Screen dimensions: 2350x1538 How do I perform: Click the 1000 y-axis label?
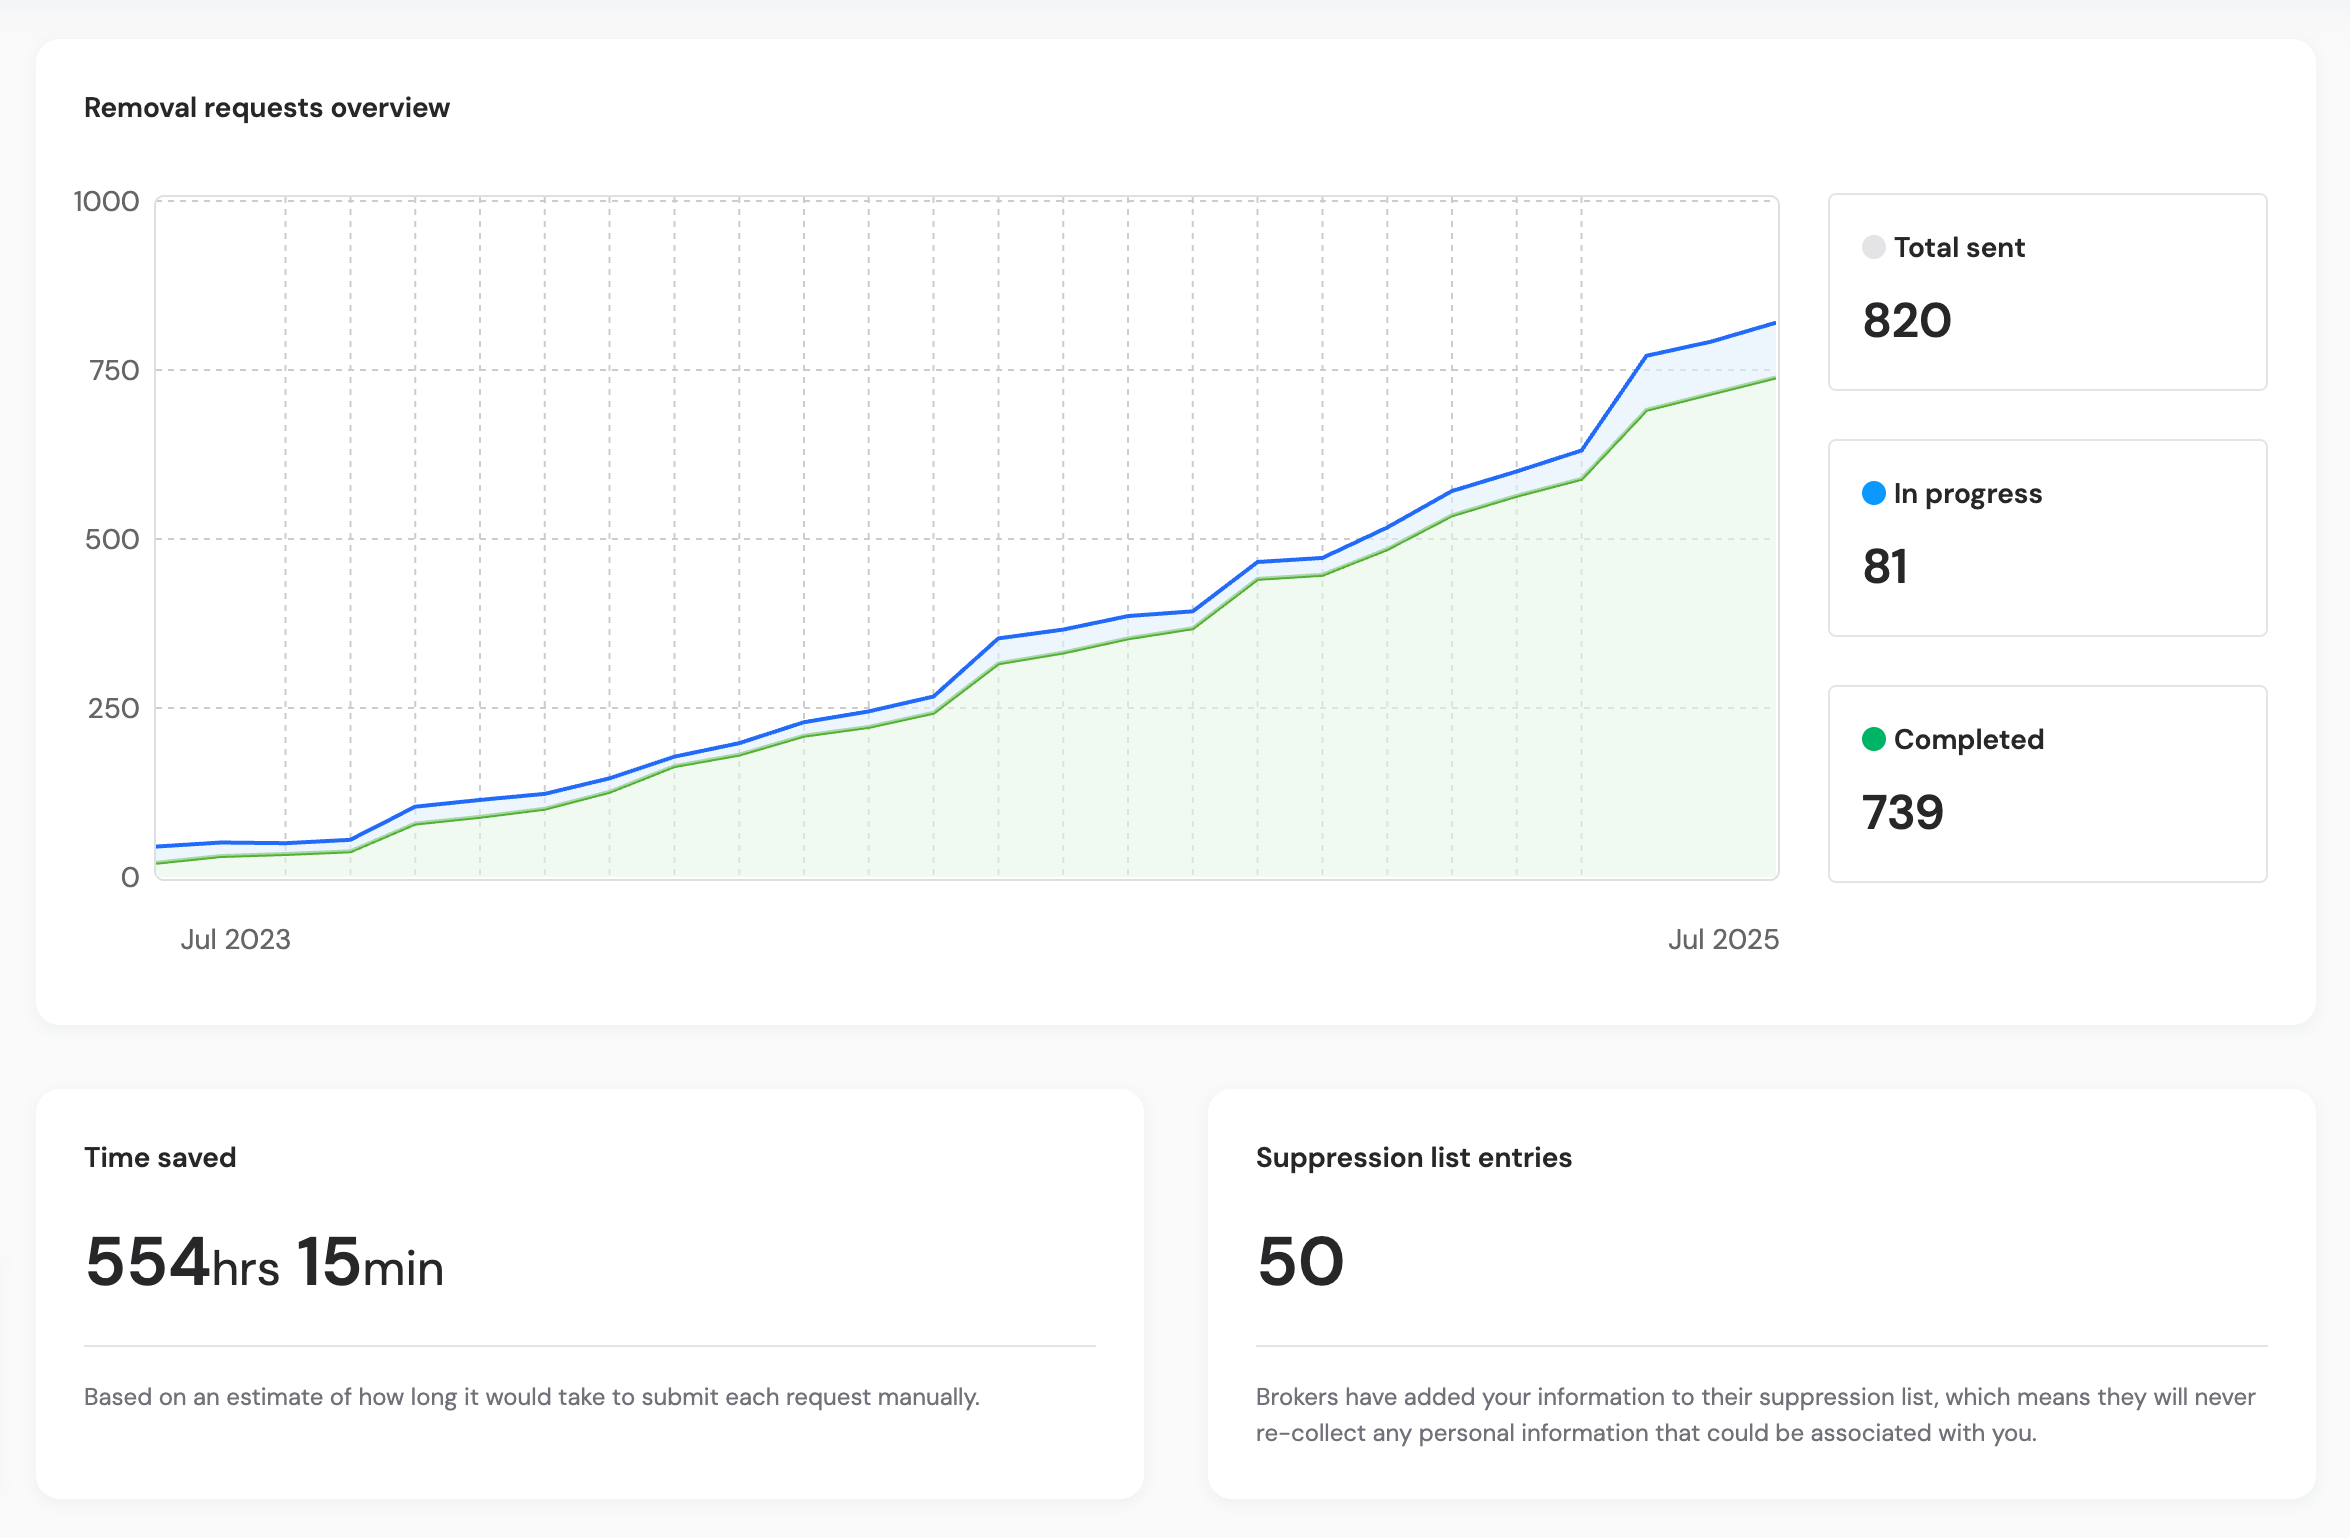point(106,201)
